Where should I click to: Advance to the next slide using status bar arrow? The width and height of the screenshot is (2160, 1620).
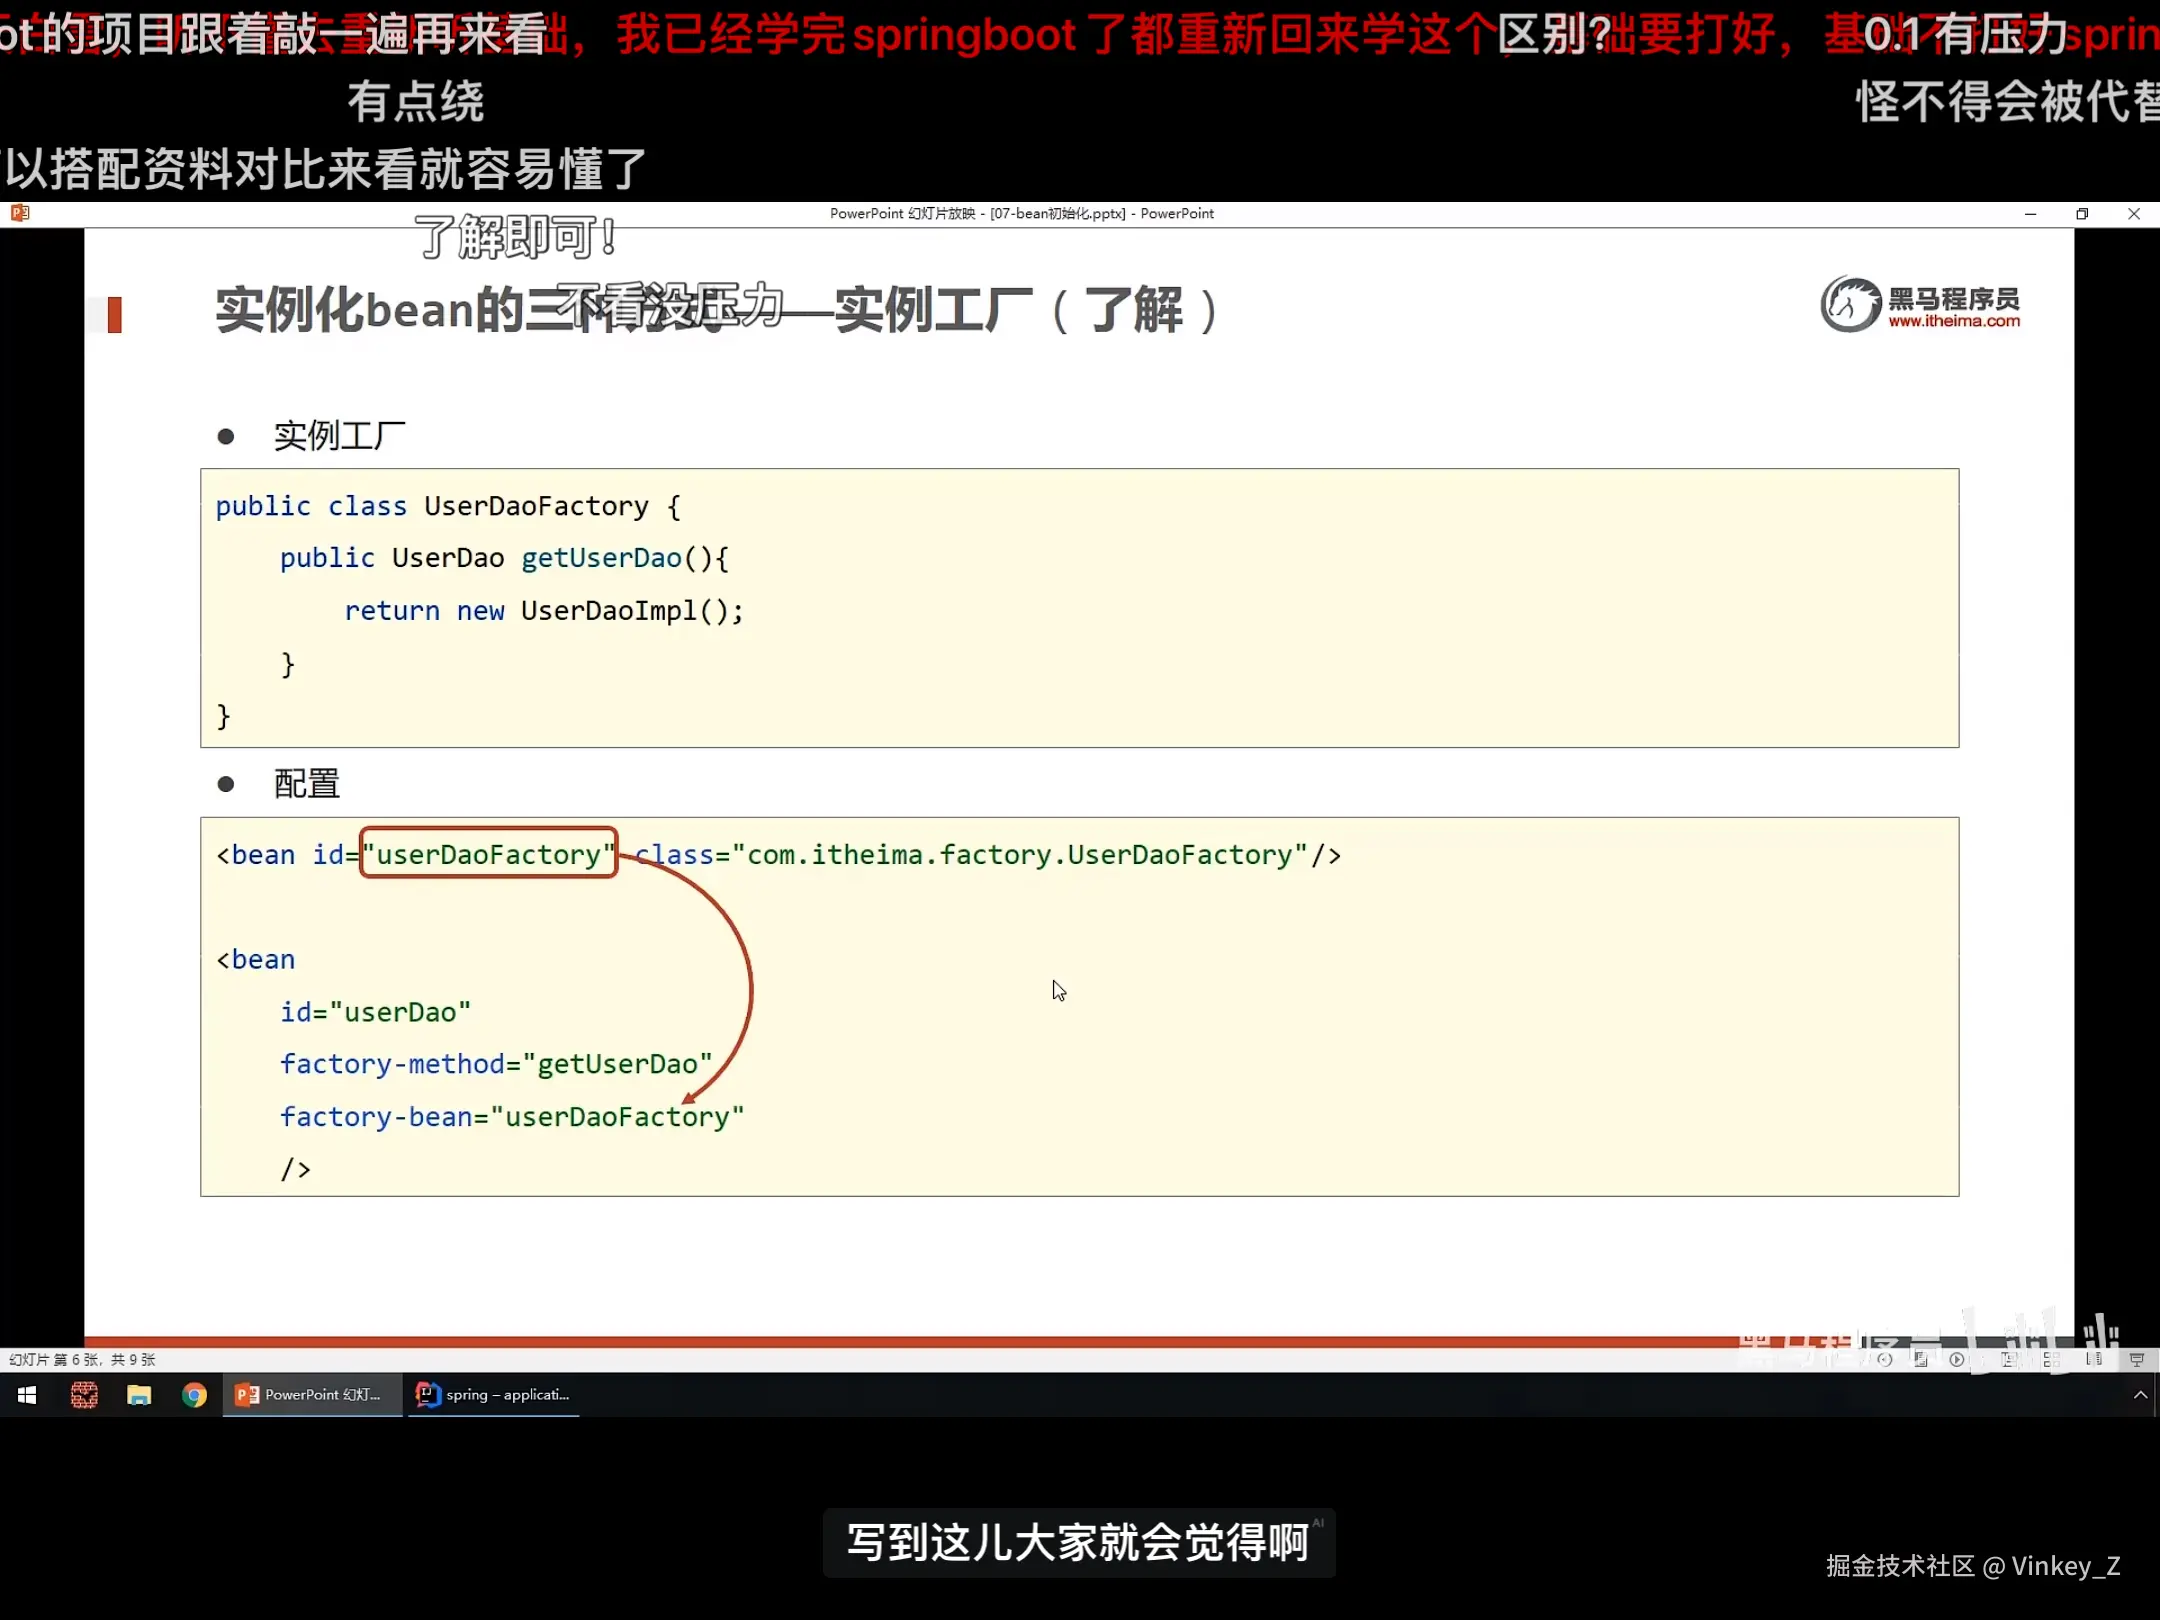click(1957, 1359)
